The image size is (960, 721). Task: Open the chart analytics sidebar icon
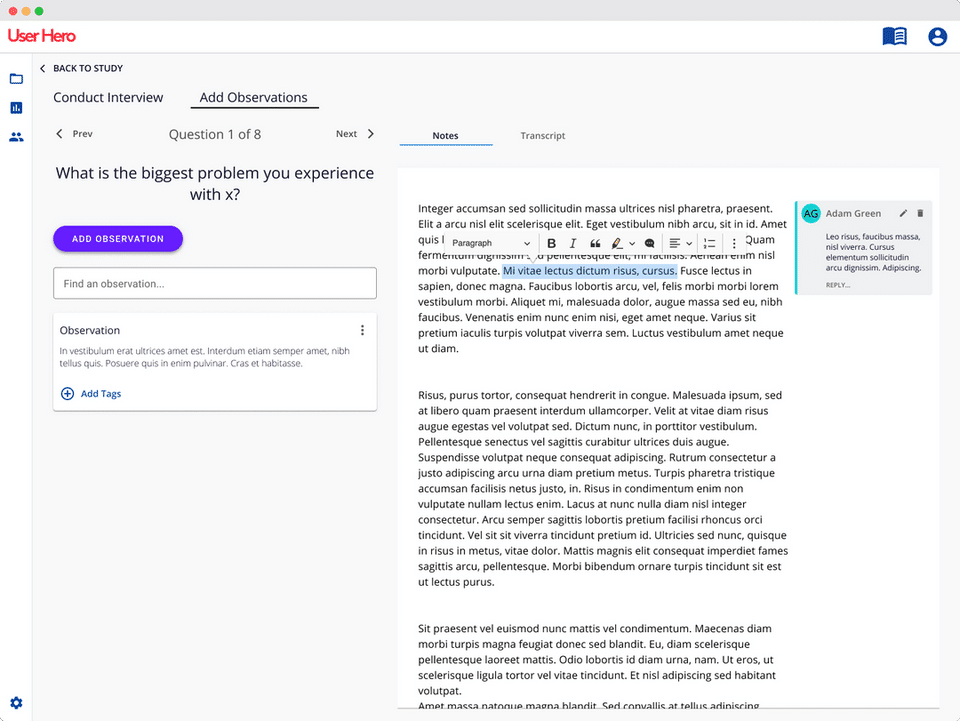[17, 108]
